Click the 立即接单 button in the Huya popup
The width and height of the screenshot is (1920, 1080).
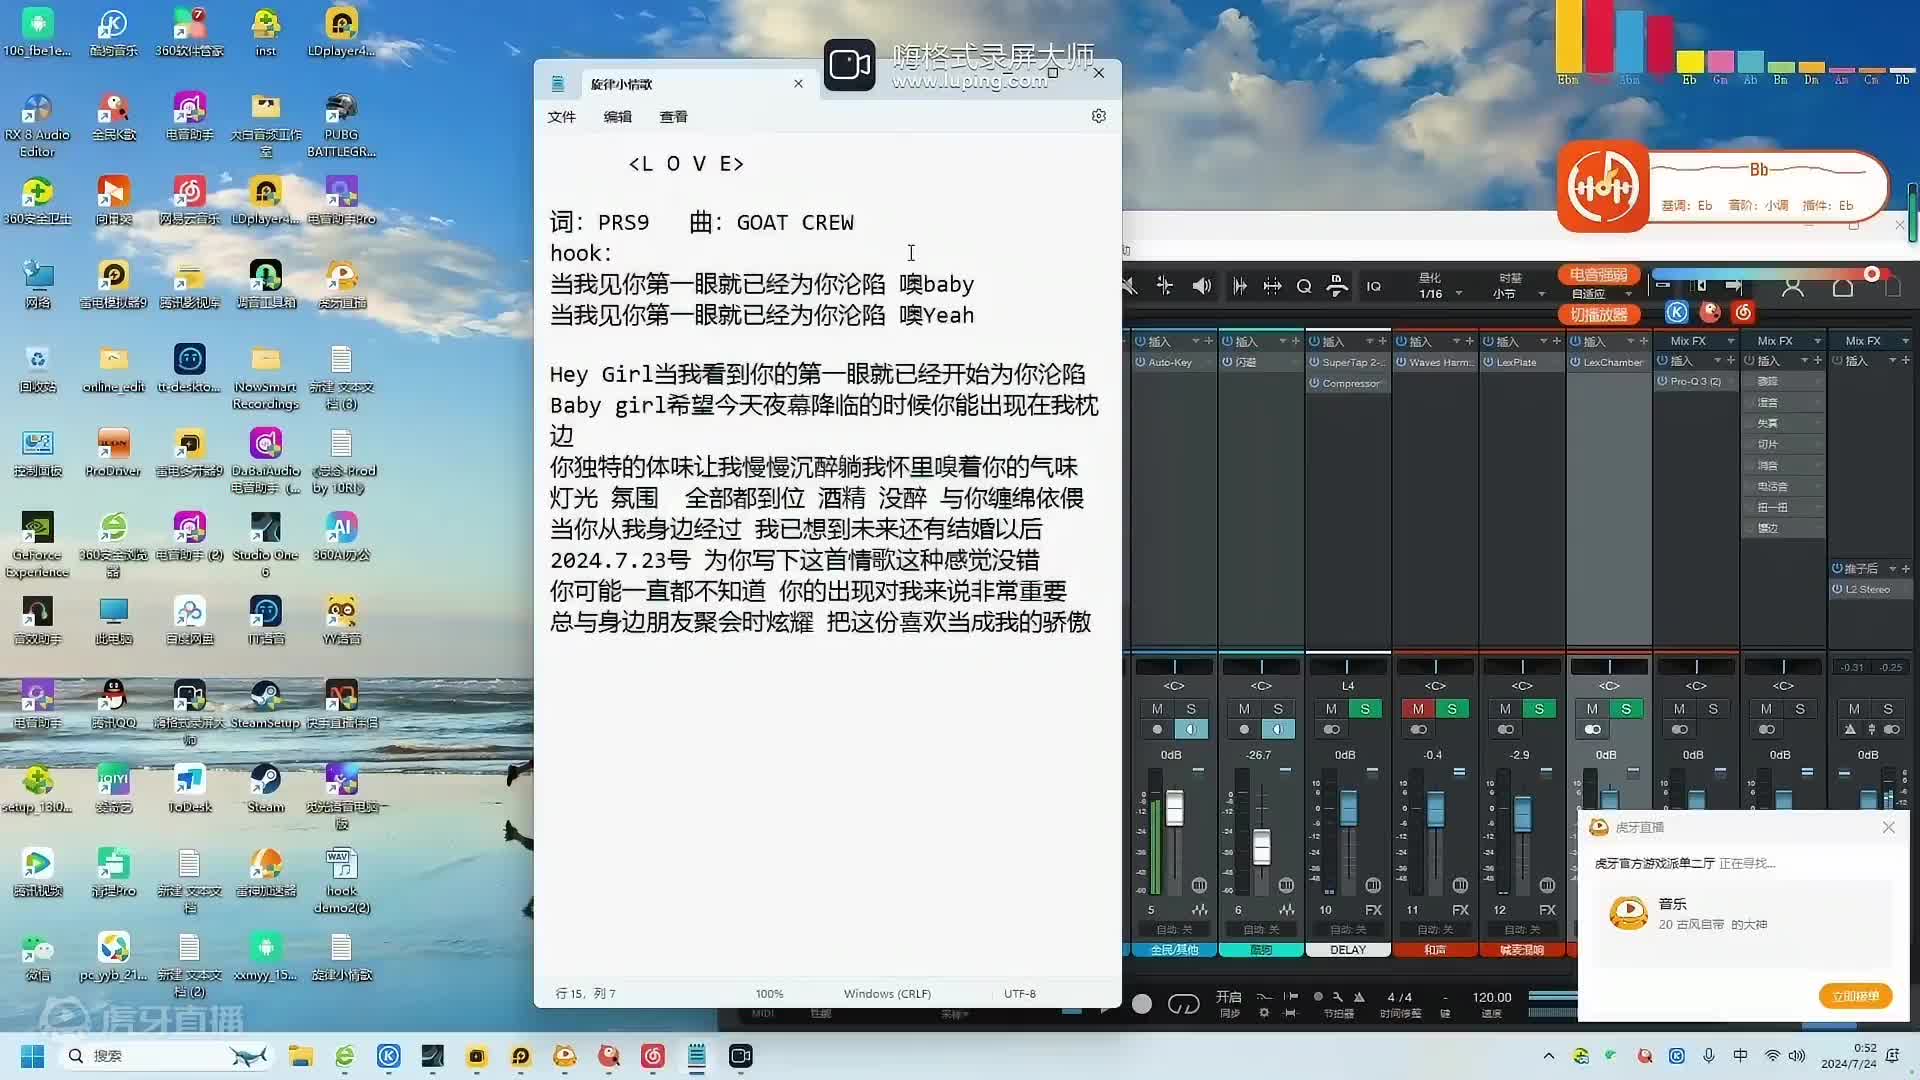click(1855, 996)
